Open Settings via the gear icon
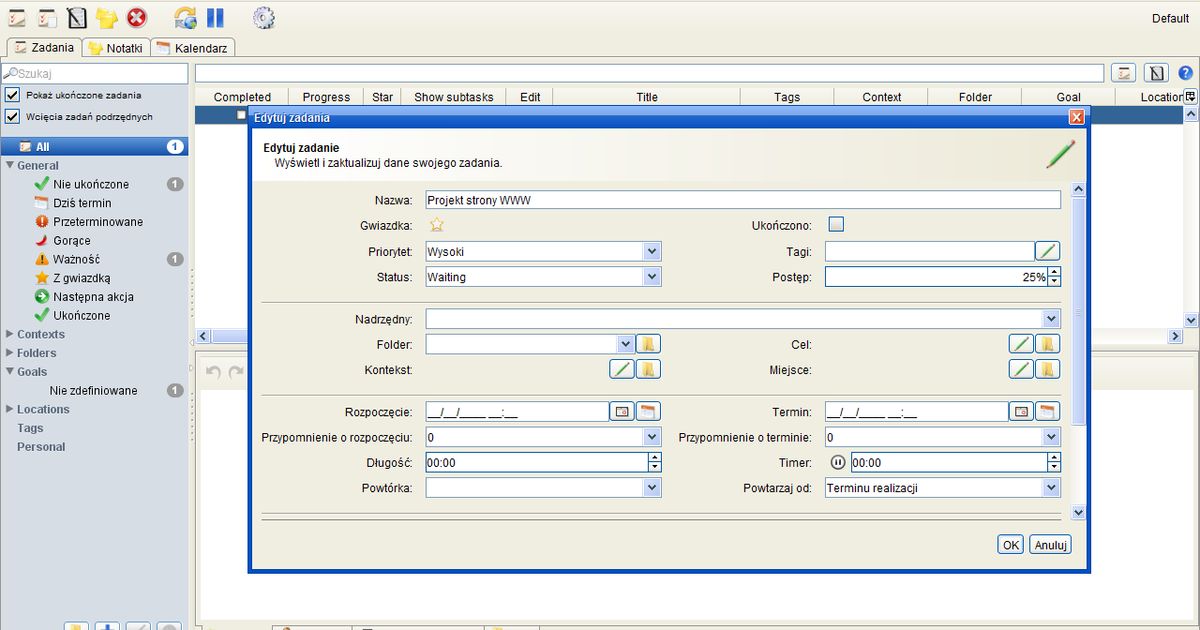1200x630 pixels. [263, 17]
